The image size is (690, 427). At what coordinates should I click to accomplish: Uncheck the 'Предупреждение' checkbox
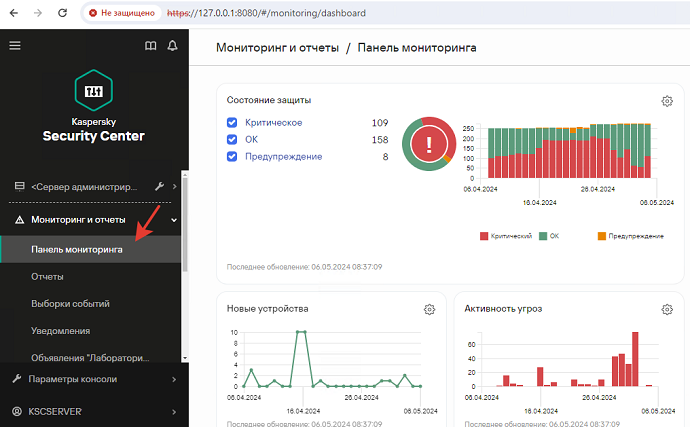coord(232,157)
